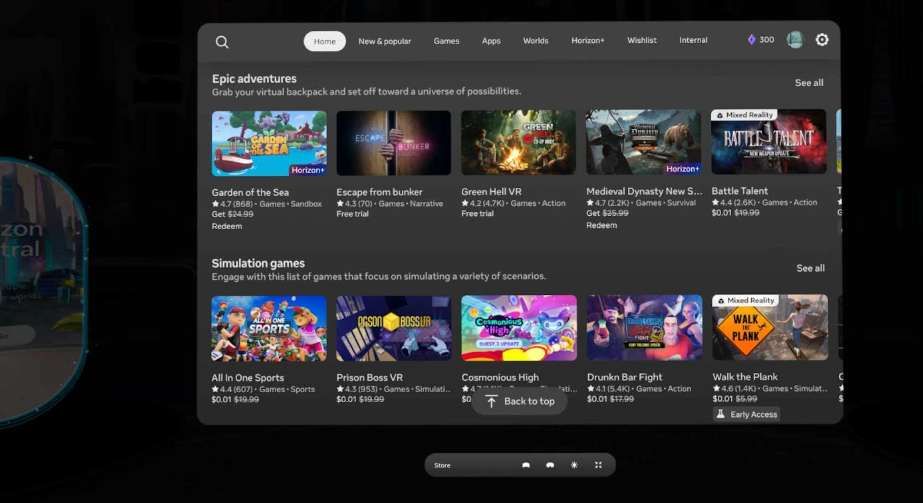This screenshot has width=923, height=503.
Task: Open the Escape from bunker game thumbnail
Action: 393,143
